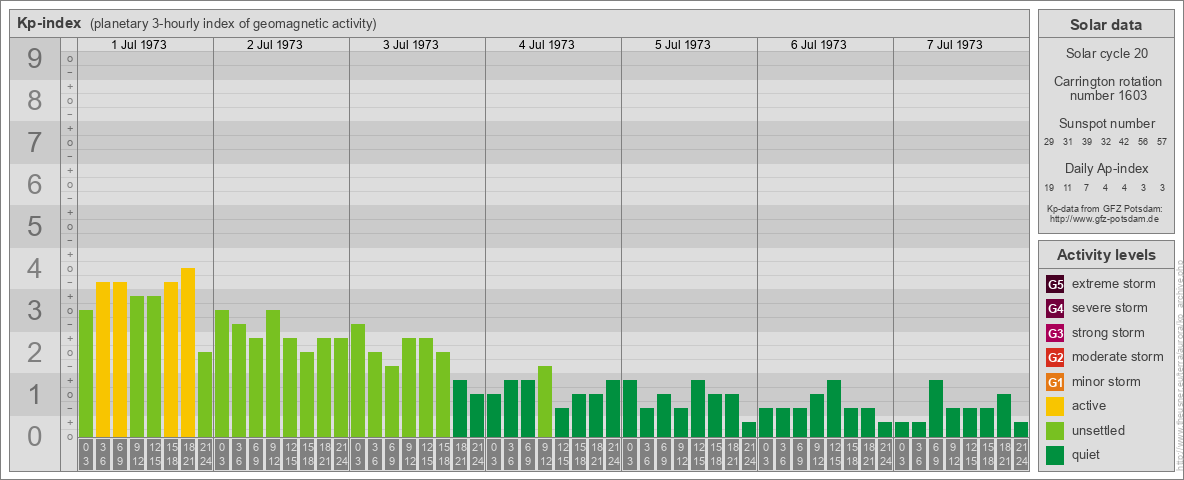
Task: Click Ap-index value 19
Action: click(x=1049, y=187)
